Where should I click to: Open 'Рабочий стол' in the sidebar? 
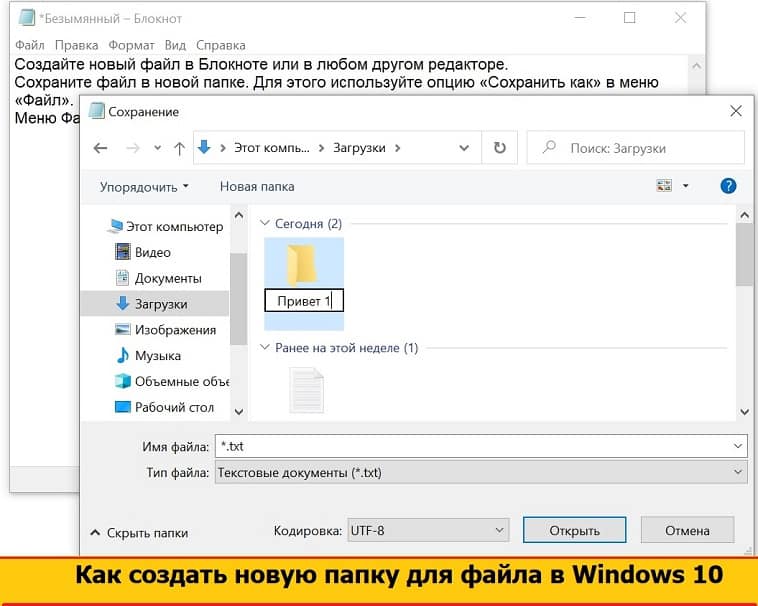point(164,407)
